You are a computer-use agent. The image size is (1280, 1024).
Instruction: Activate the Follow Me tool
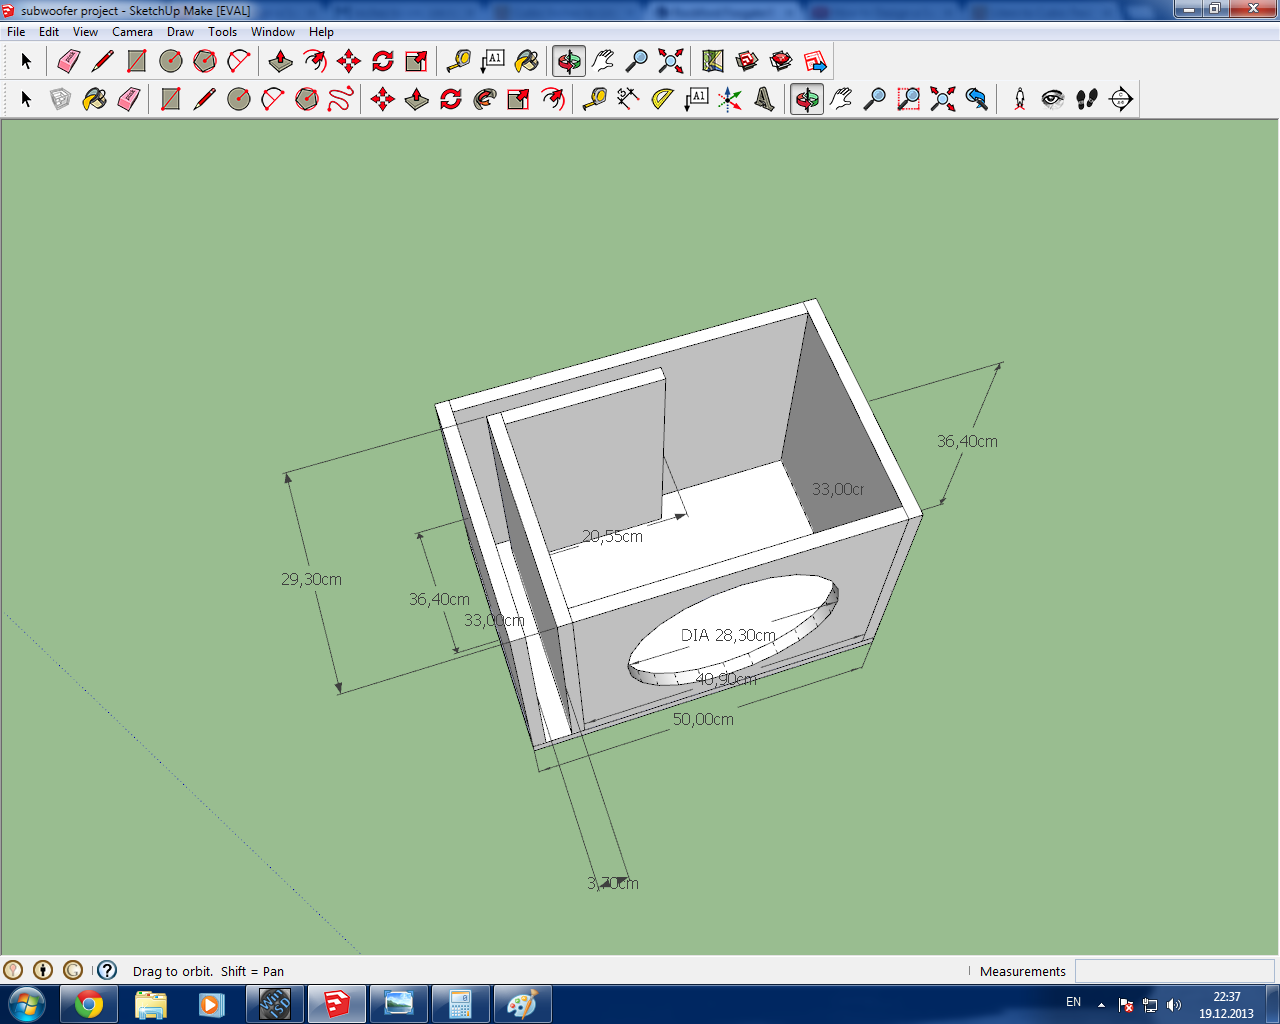point(485,99)
